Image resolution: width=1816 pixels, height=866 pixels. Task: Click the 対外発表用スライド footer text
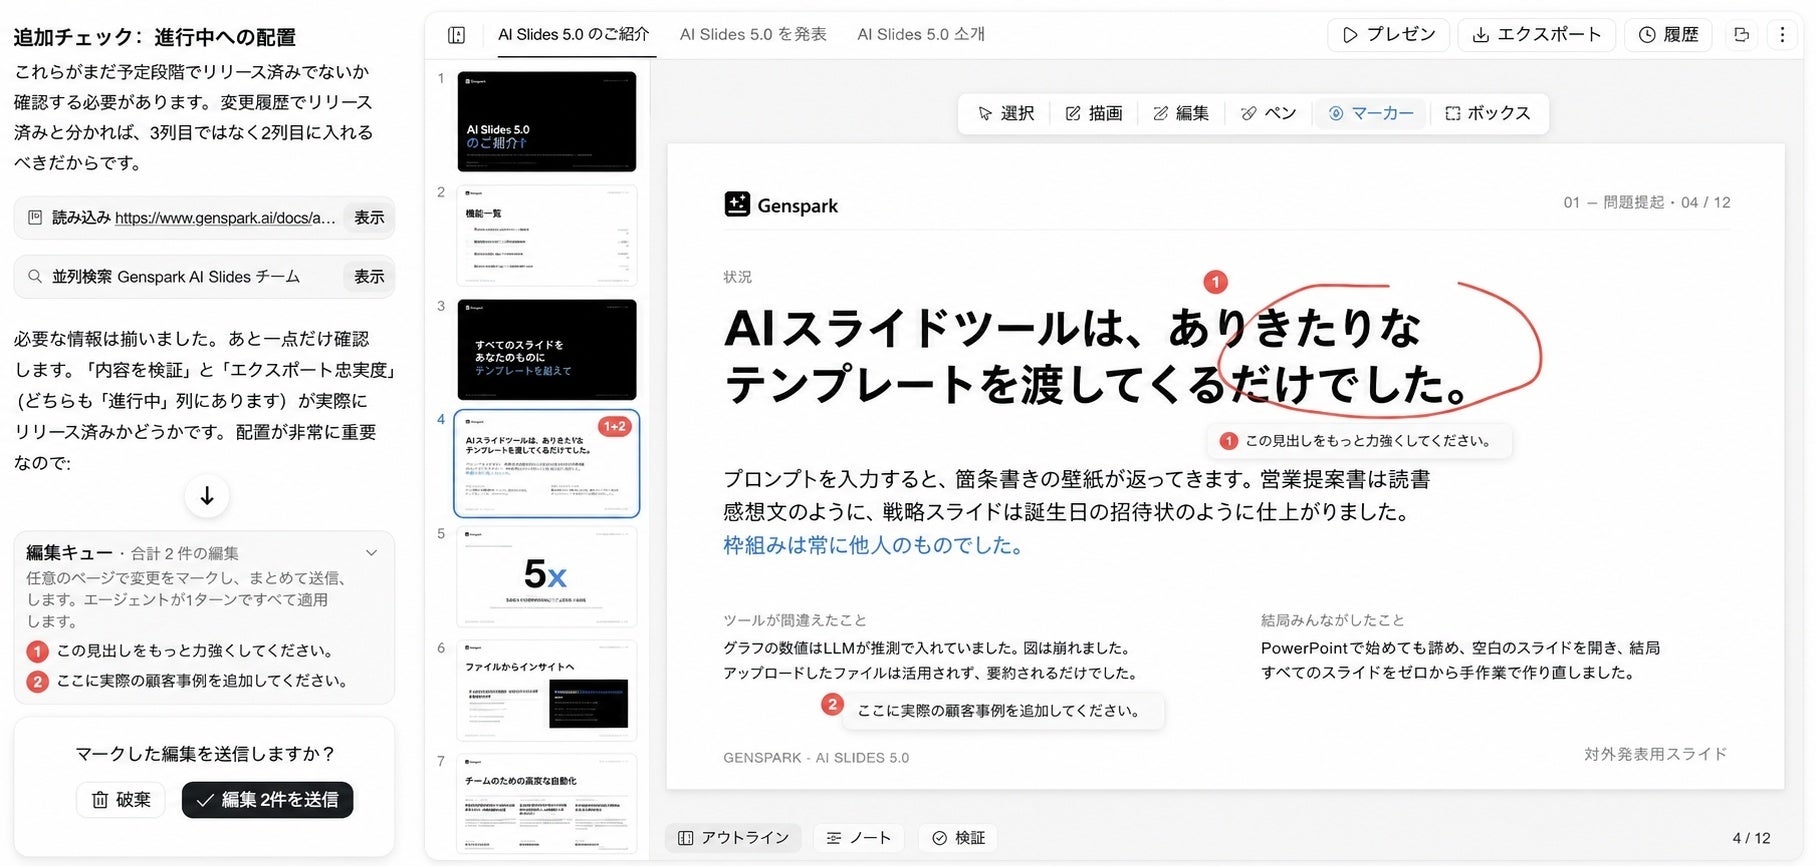click(1655, 754)
